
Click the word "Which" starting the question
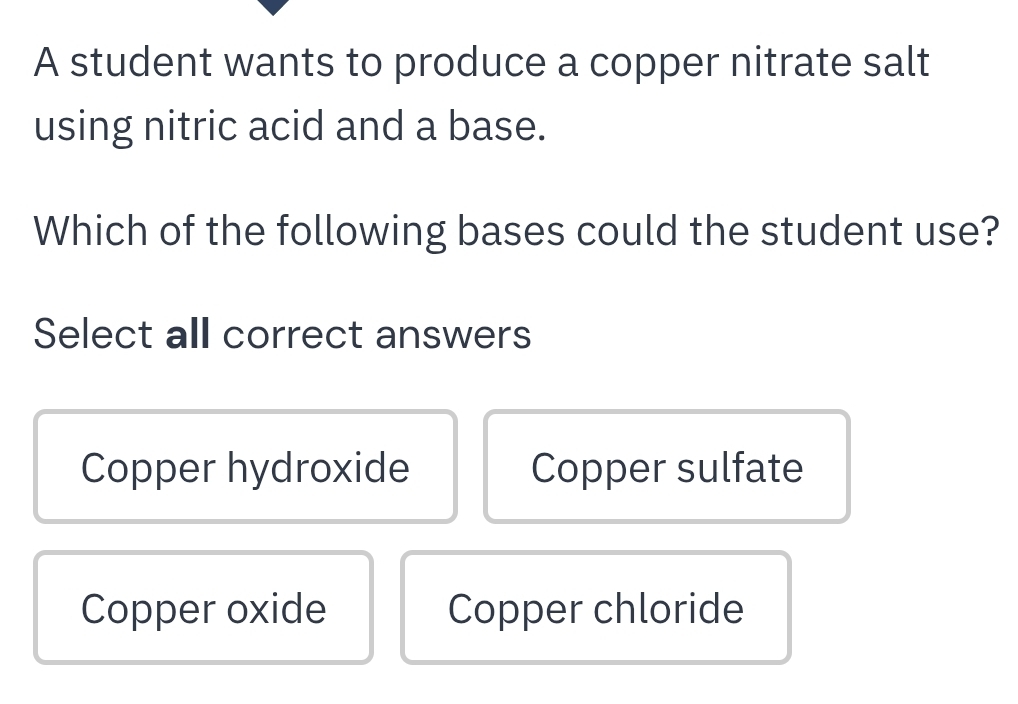point(90,231)
